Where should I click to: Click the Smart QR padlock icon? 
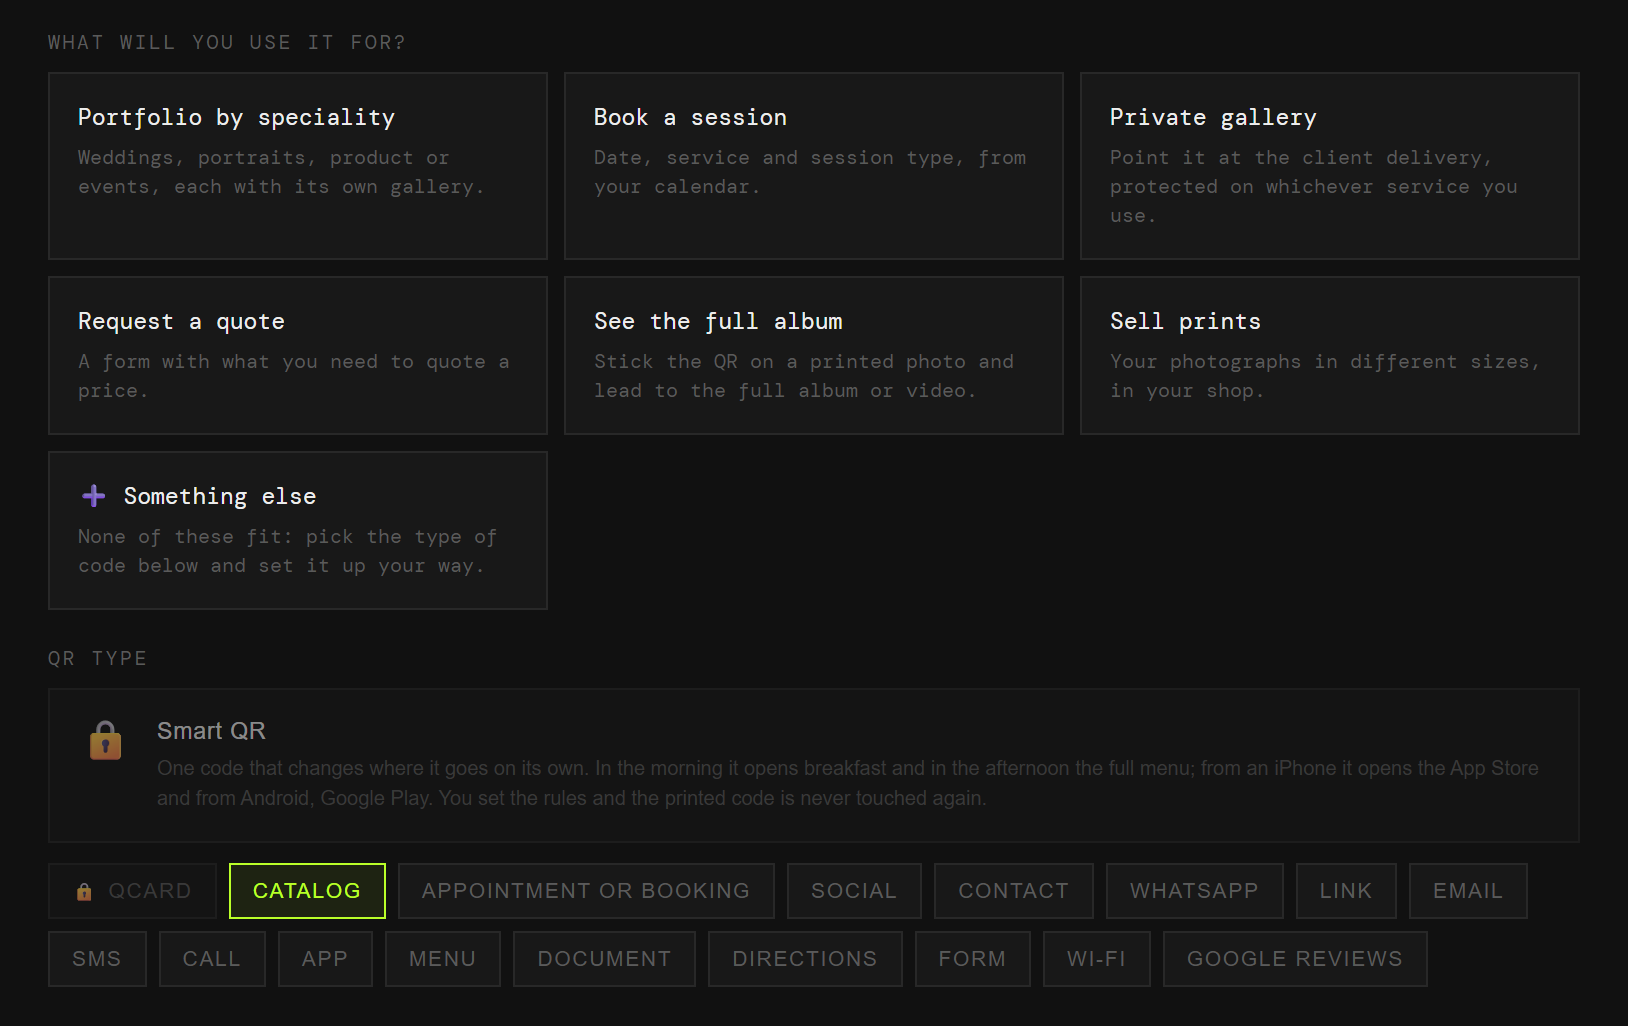click(105, 741)
